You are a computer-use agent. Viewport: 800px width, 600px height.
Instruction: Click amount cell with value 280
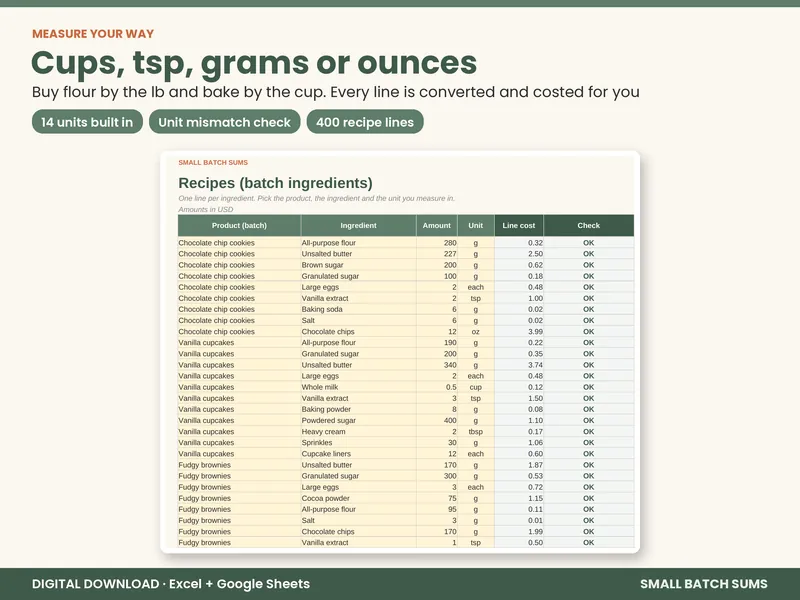pos(437,243)
